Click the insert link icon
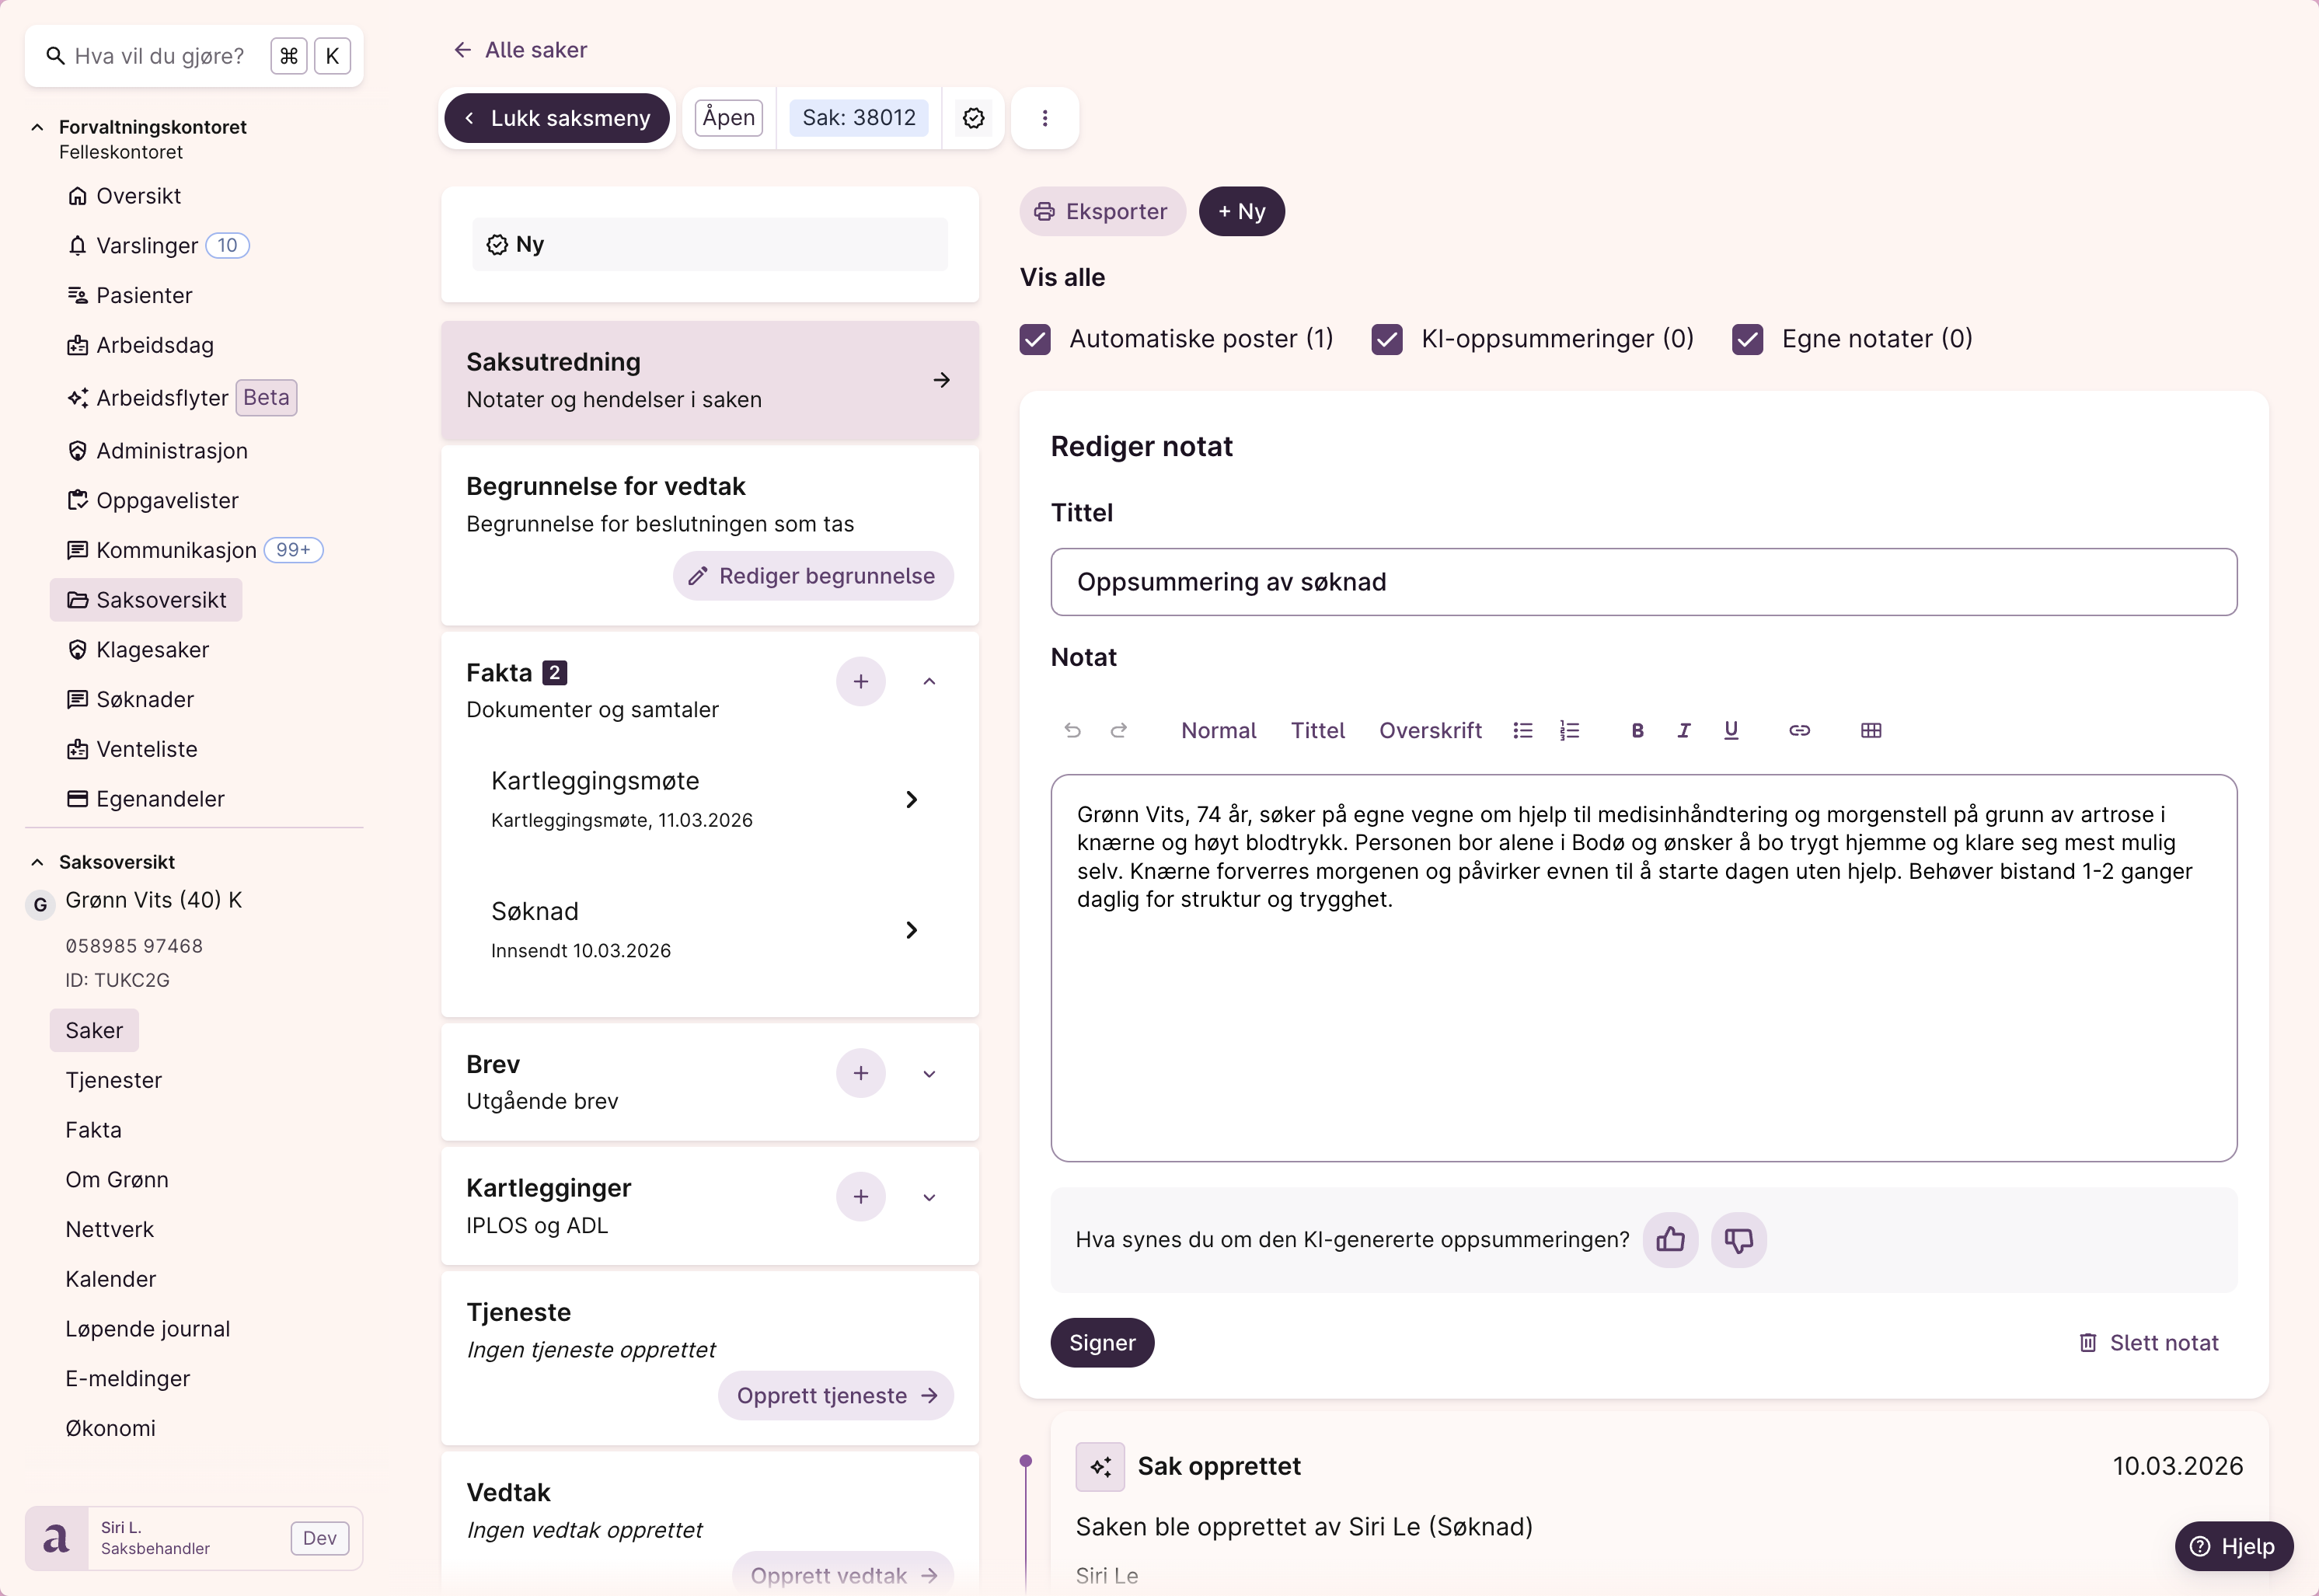Viewport: 2319px width, 1596px height. click(x=1798, y=730)
